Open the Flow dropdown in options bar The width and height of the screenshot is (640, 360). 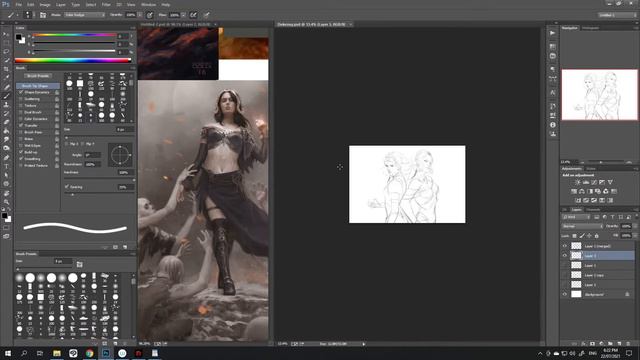pyautogui.click(x=184, y=15)
